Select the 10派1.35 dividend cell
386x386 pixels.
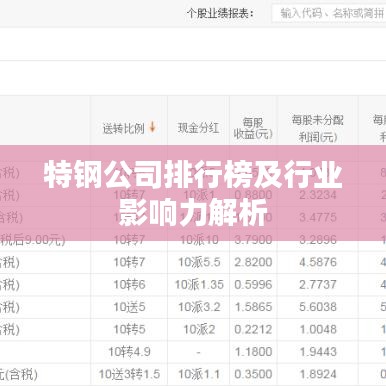pos(199,285)
